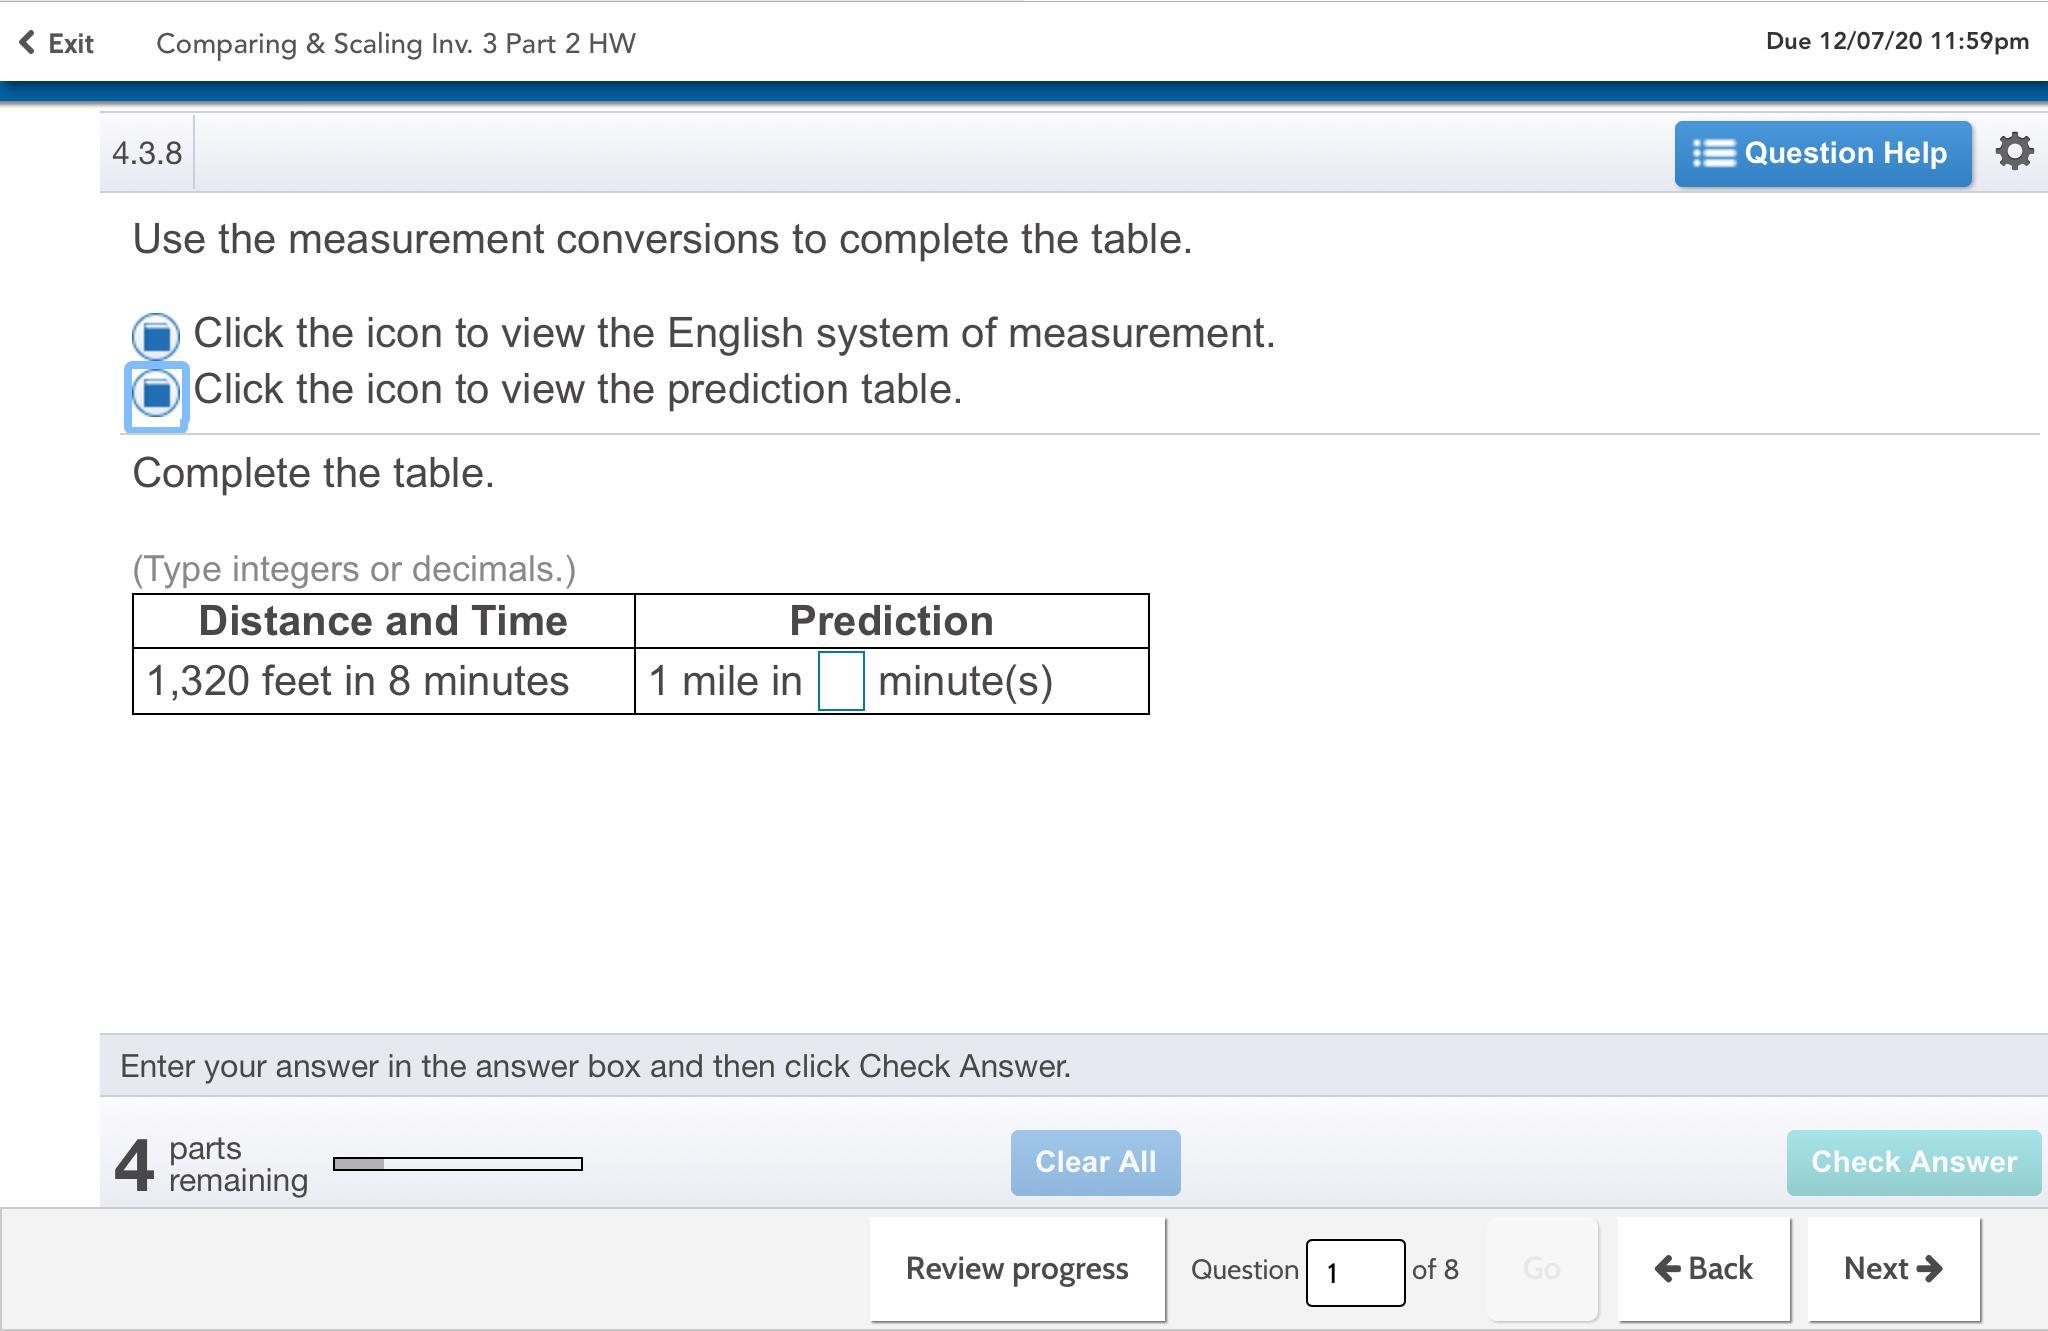Click the Question number field

[x=1354, y=1272]
